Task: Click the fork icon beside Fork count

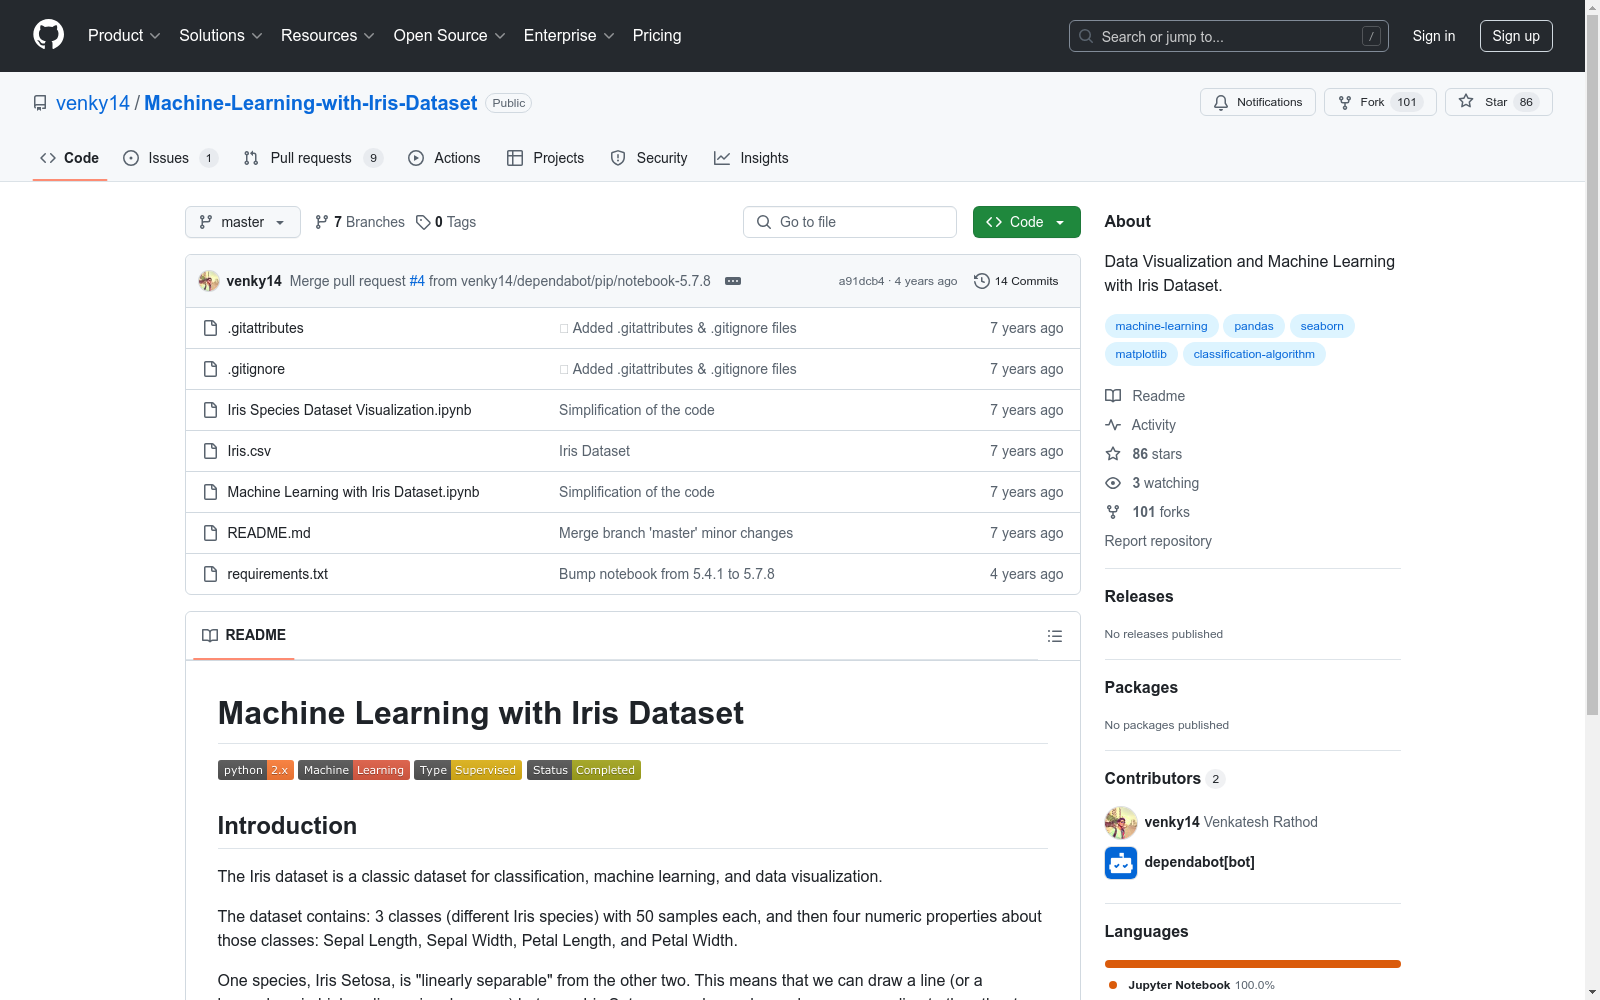Action: pyautogui.click(x=1345, y=102)
